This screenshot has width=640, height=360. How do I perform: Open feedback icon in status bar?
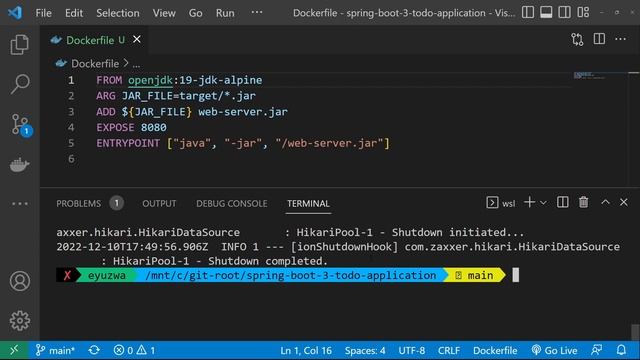[x=597, y=350]
